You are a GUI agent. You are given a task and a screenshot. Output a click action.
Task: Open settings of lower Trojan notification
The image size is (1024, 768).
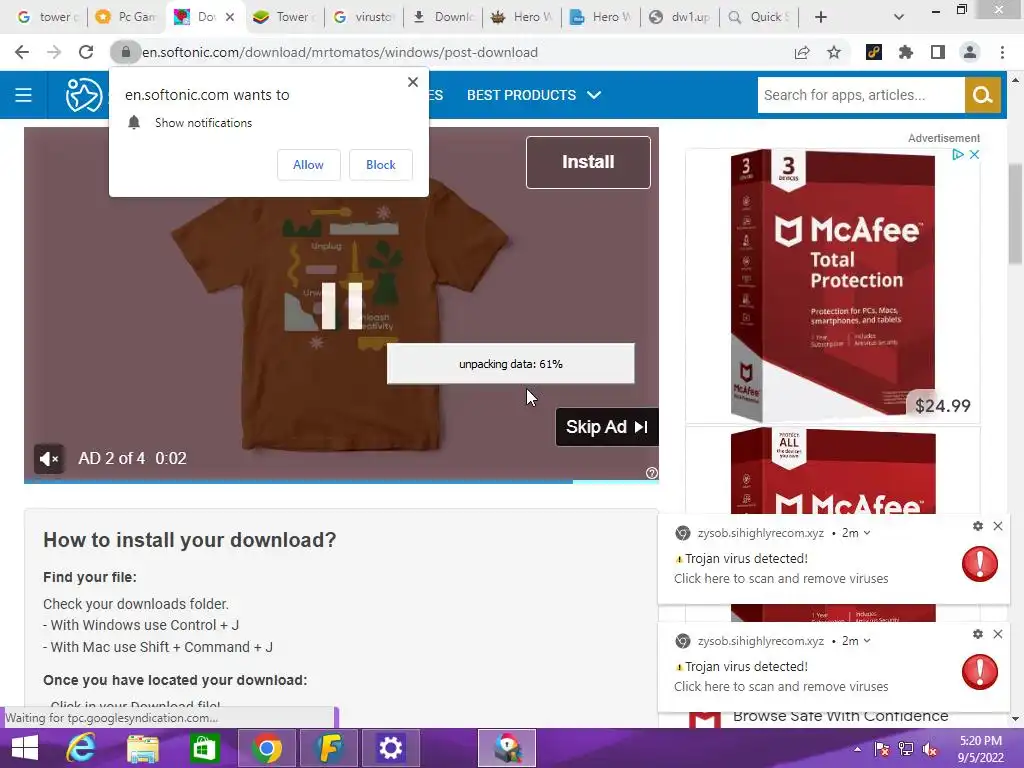978,634
